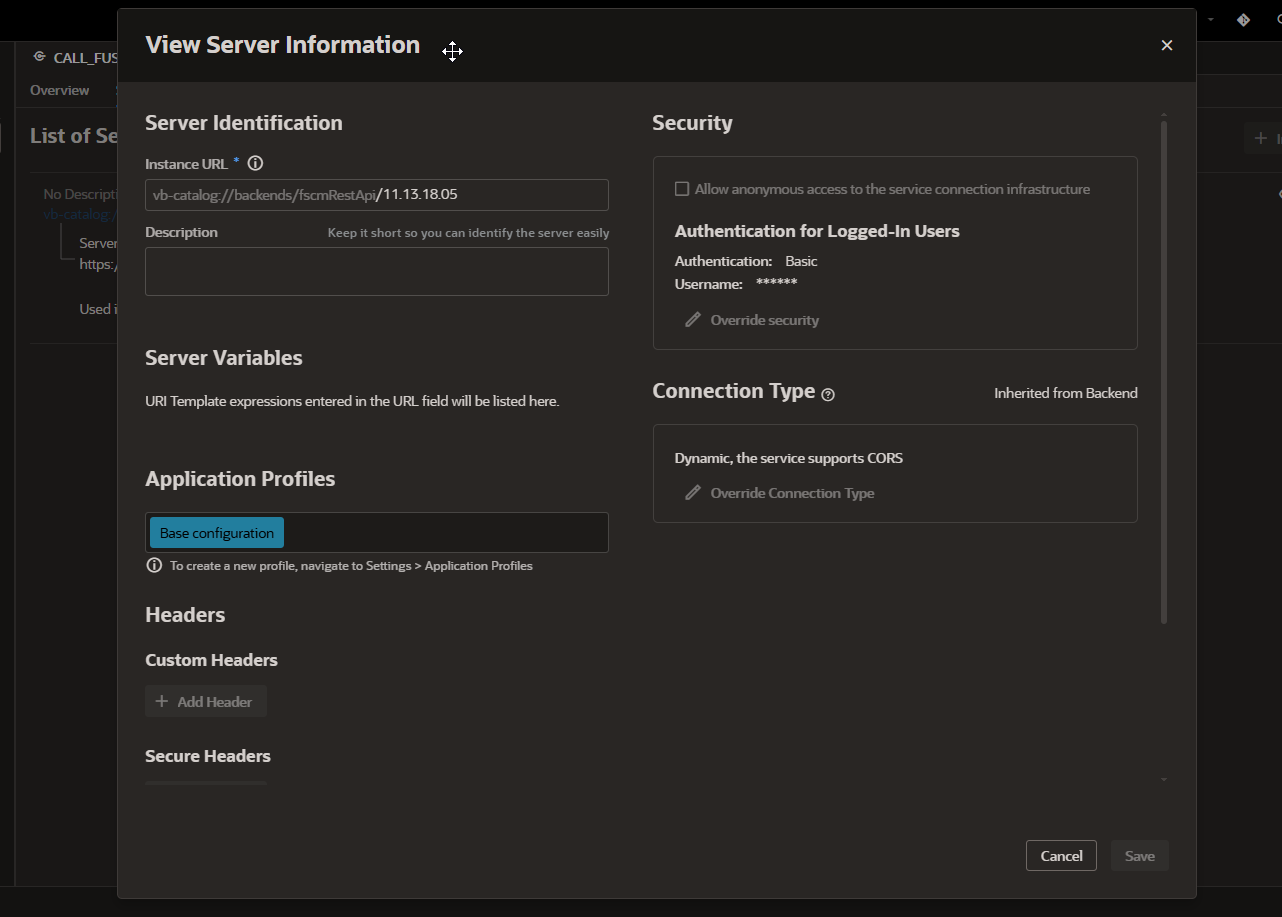The width and height of the screenshot is (1282, 917).
Task: Click the Application Profiles selection box
Action: [x=377, y=532]
